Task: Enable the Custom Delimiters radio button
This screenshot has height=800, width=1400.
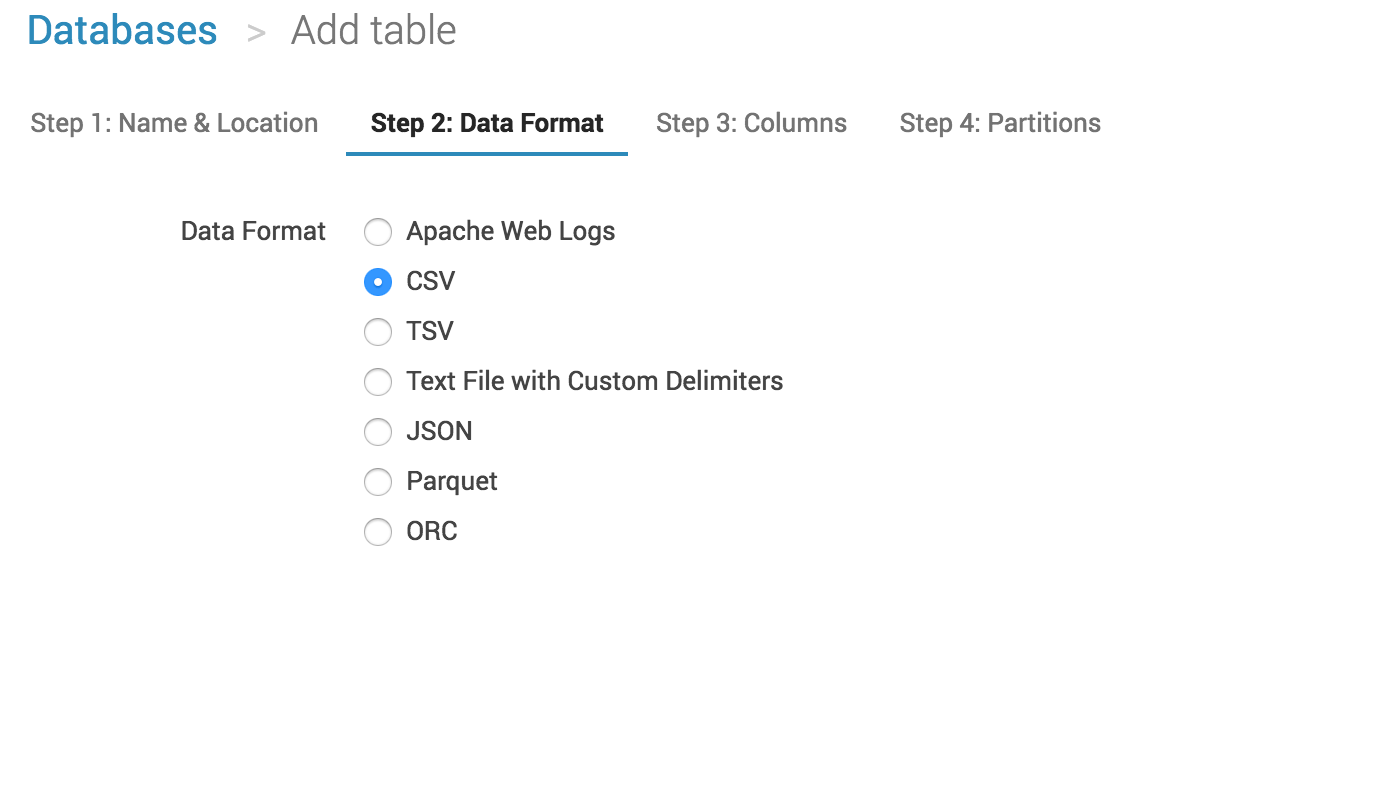Action: coord(378,382)
